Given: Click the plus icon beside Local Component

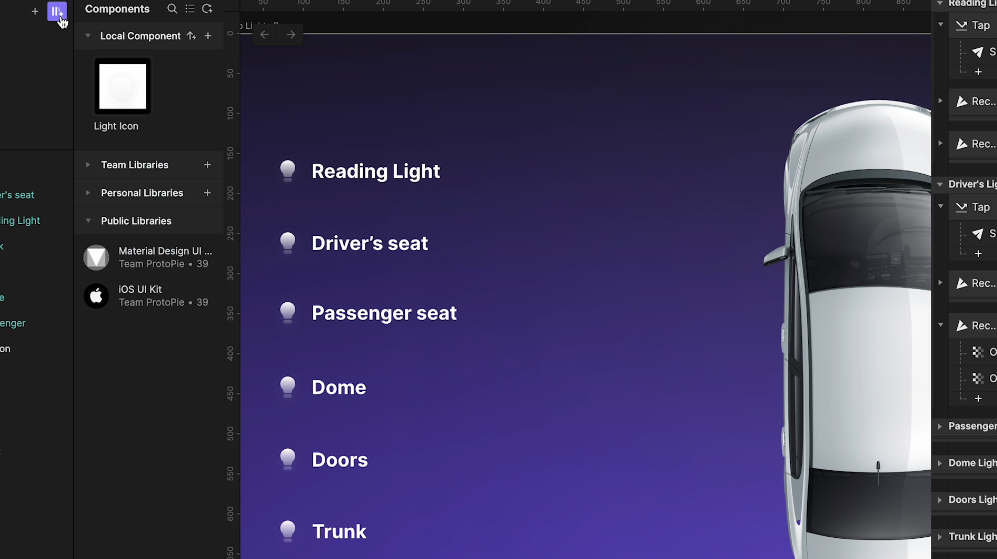Looking at the screenshot, I should 208,36.
